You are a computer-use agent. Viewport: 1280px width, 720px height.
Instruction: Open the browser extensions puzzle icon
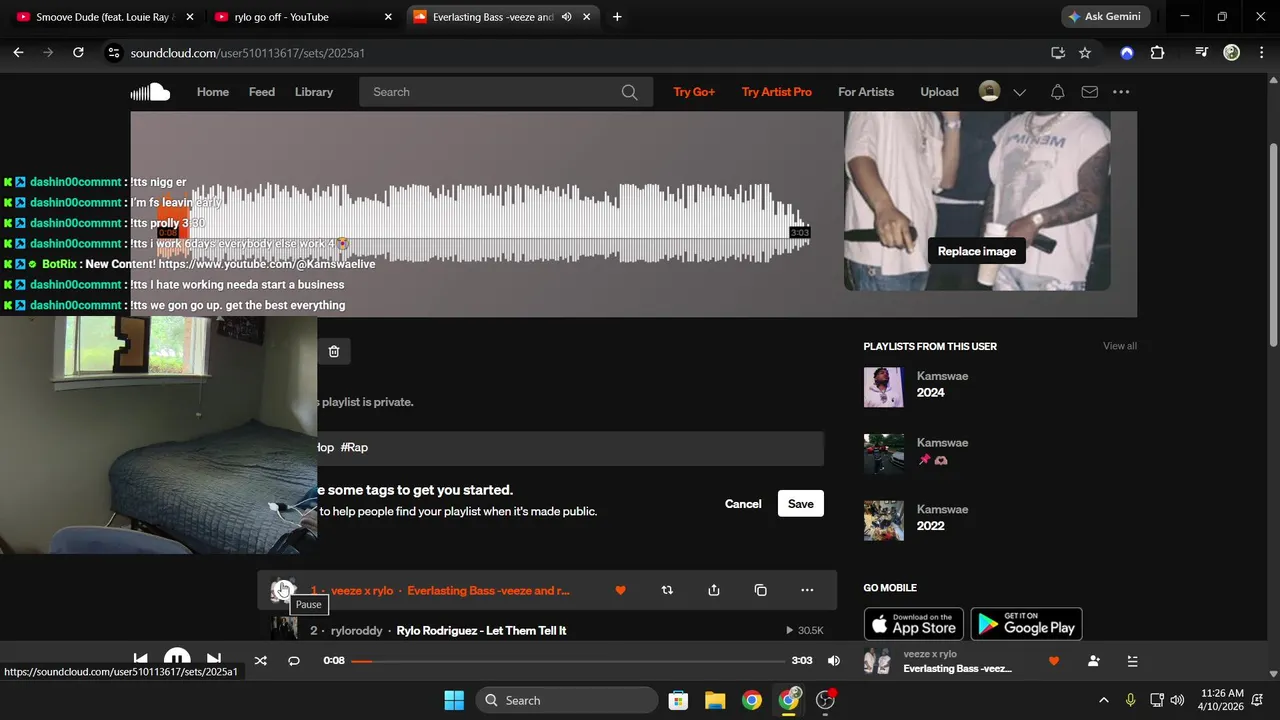tap(1157, 53)
